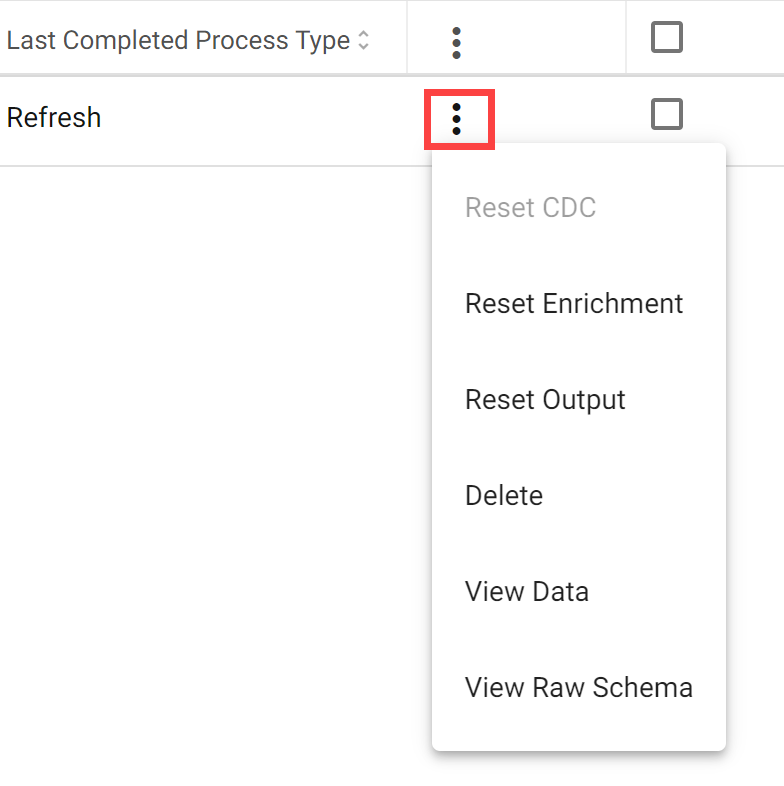Sort by Last Completed Process Type arrows
This screenshot has width=784, height=786.
[364, 40]
